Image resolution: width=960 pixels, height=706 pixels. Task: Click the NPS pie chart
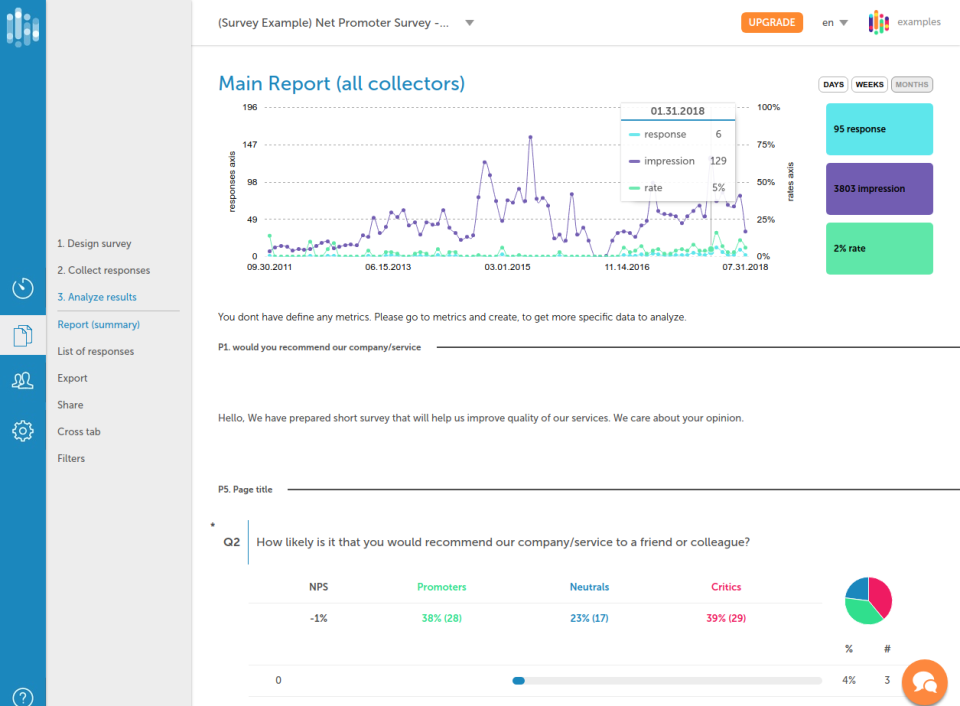click(868, 600)
